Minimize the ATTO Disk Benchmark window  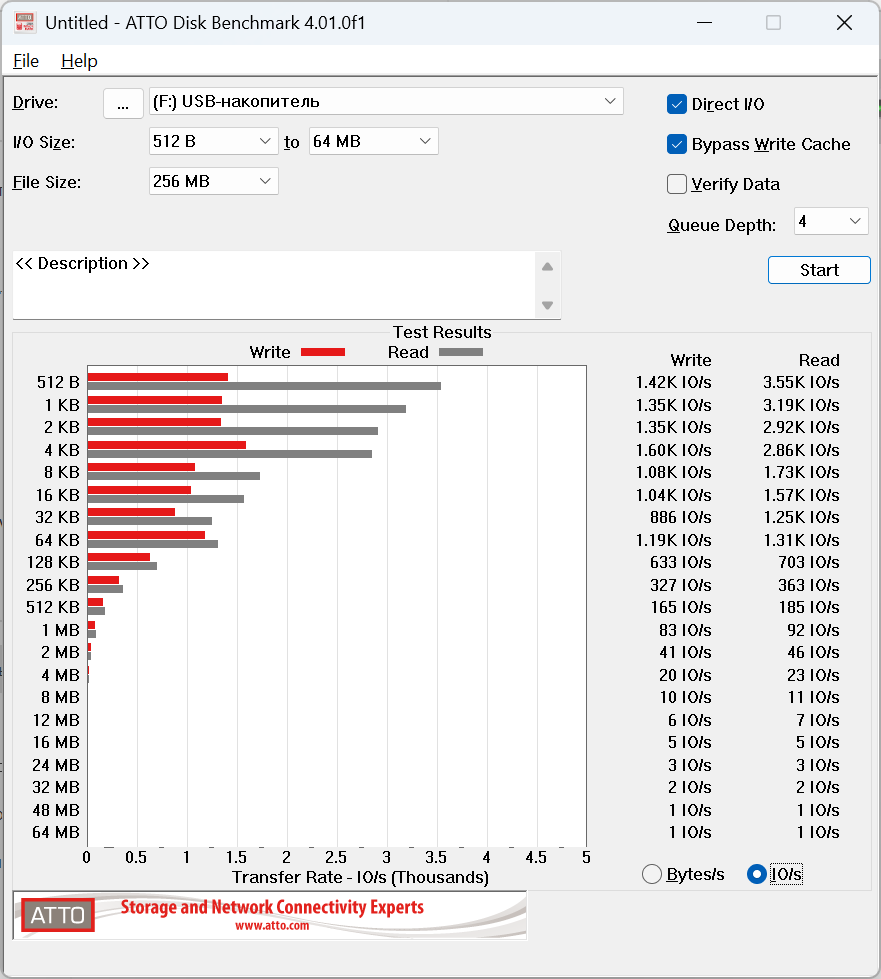tap(704, 22)
